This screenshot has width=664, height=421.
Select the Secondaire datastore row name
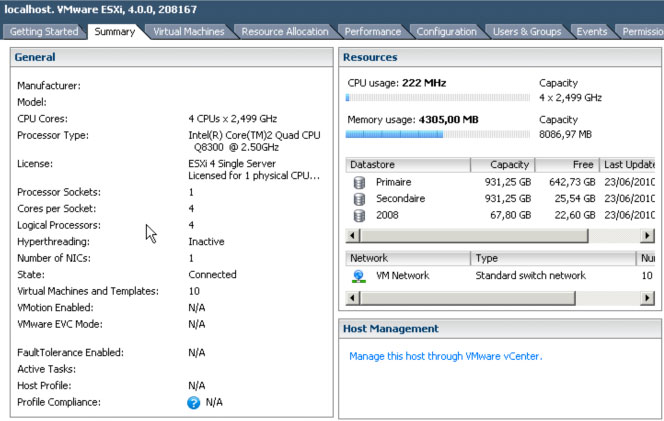click(x=400, y=199)
